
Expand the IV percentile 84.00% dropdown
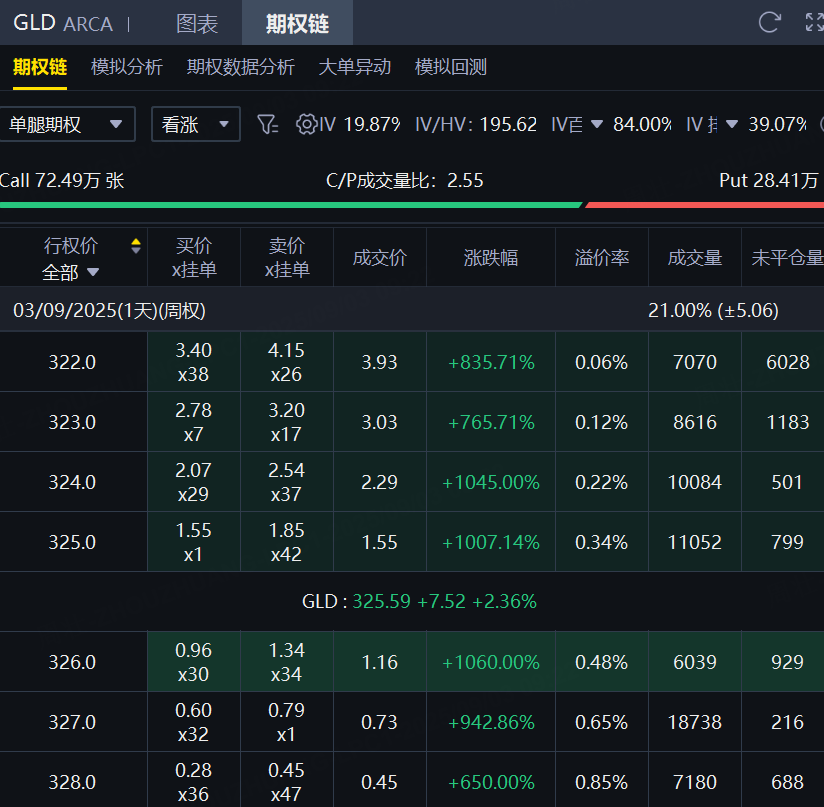pos(597,124)
